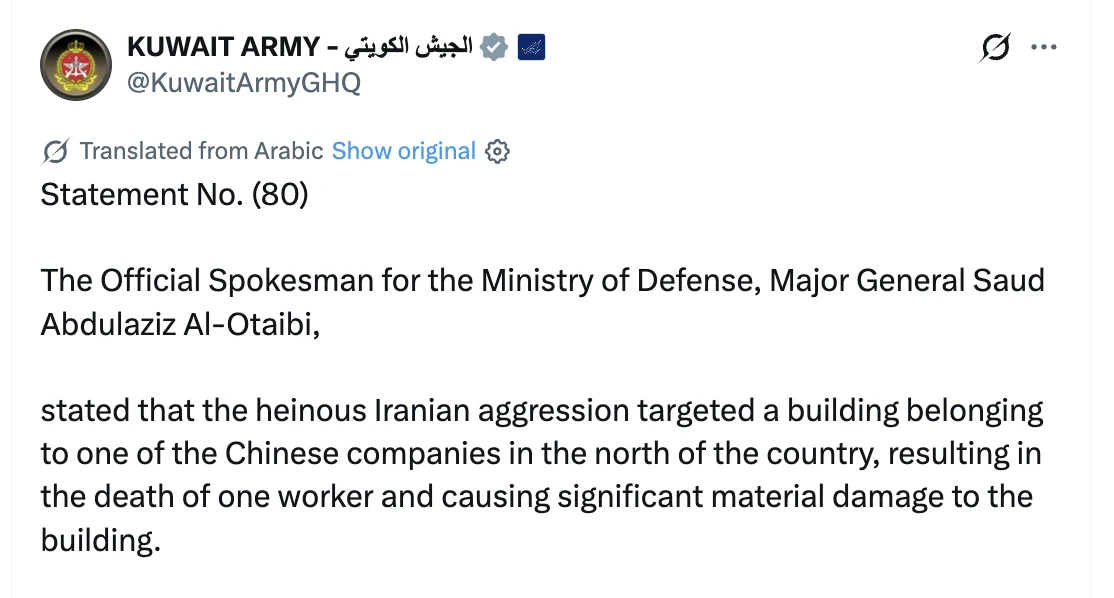Click the Ministry of Defense phrase
The image size is (1114, 598).
pyautogui.click(x=621, y=281)
